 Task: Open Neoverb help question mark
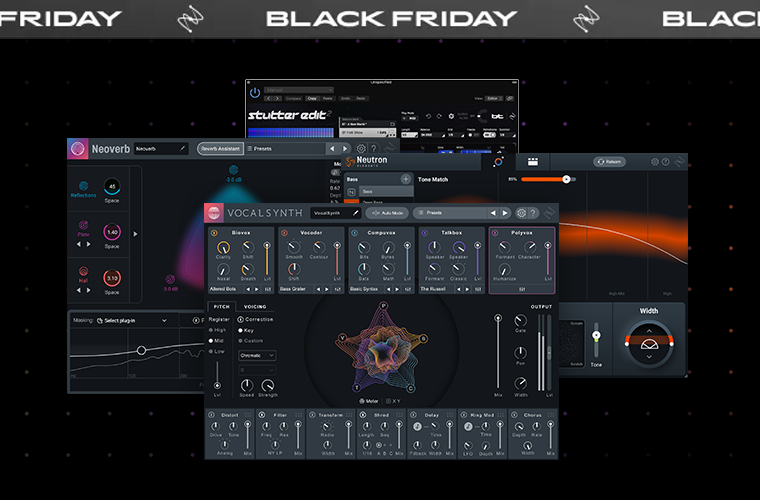point(373,148)
